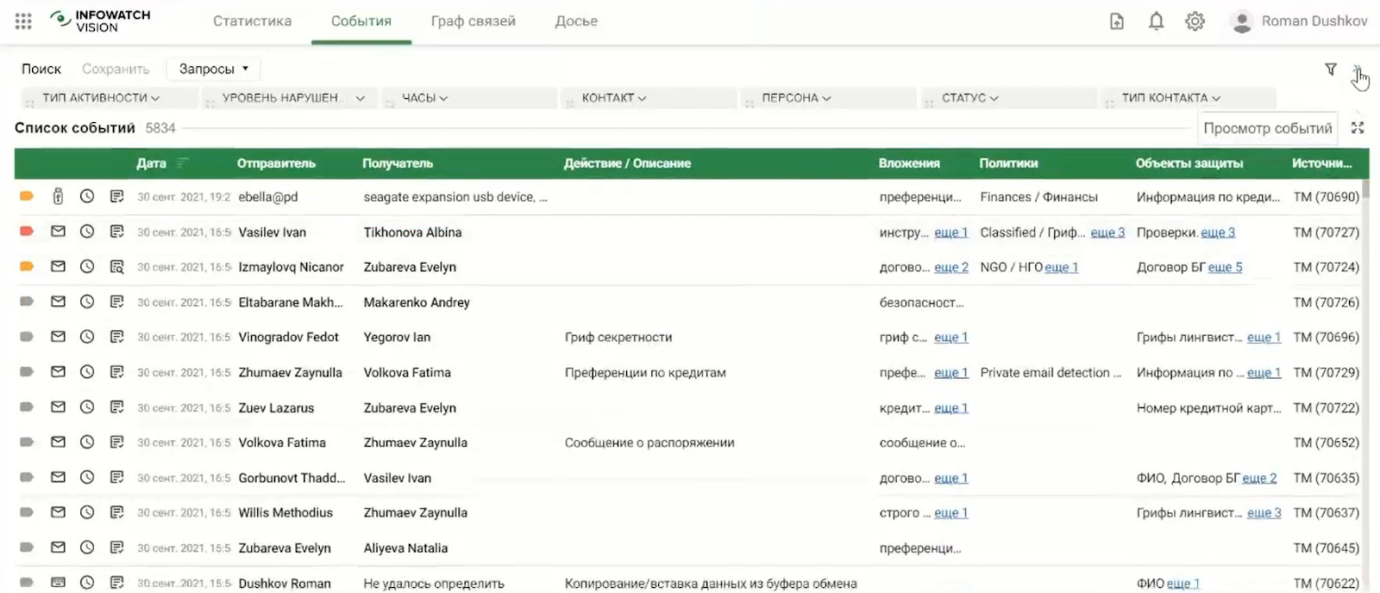Click the sort icon beside Дата
1380x593 pixels.
pos(183,163)
